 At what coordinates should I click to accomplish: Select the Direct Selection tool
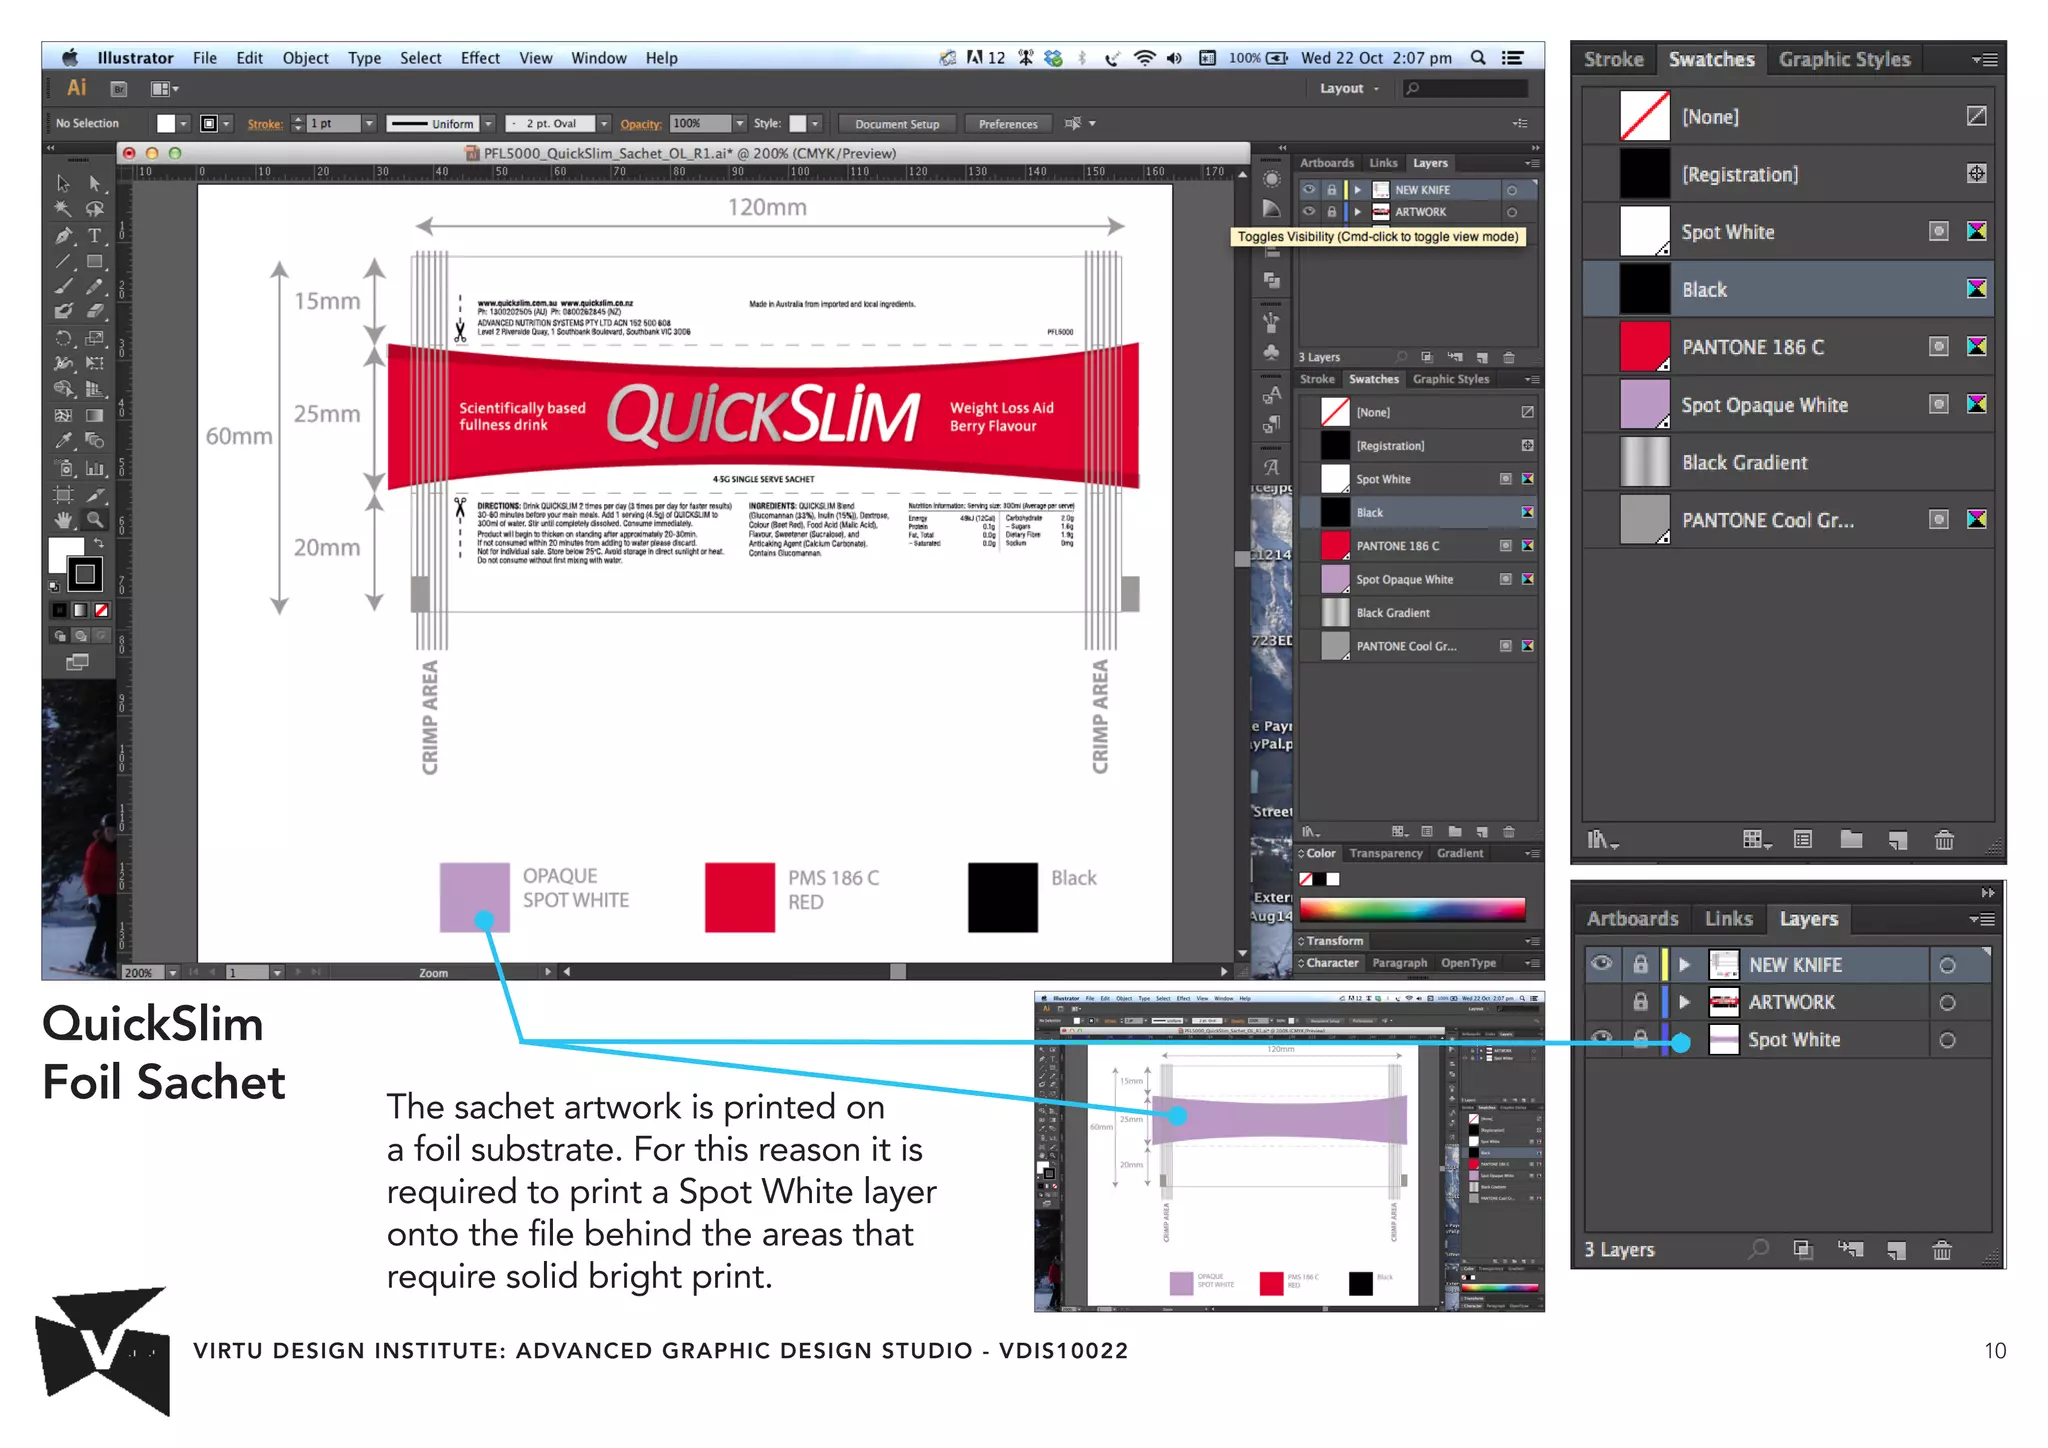[x=95, y=183]
